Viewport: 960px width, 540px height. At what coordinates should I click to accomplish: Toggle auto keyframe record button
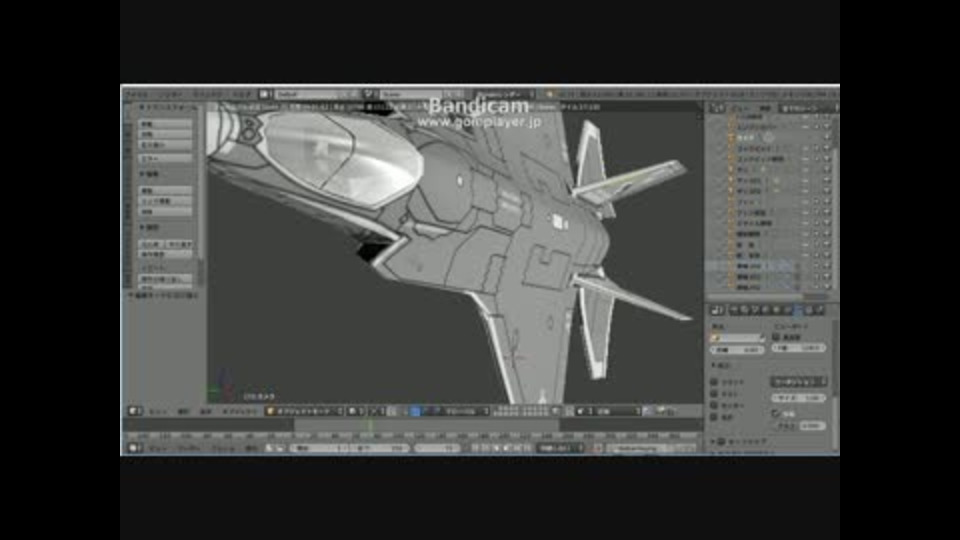[598, 448]
